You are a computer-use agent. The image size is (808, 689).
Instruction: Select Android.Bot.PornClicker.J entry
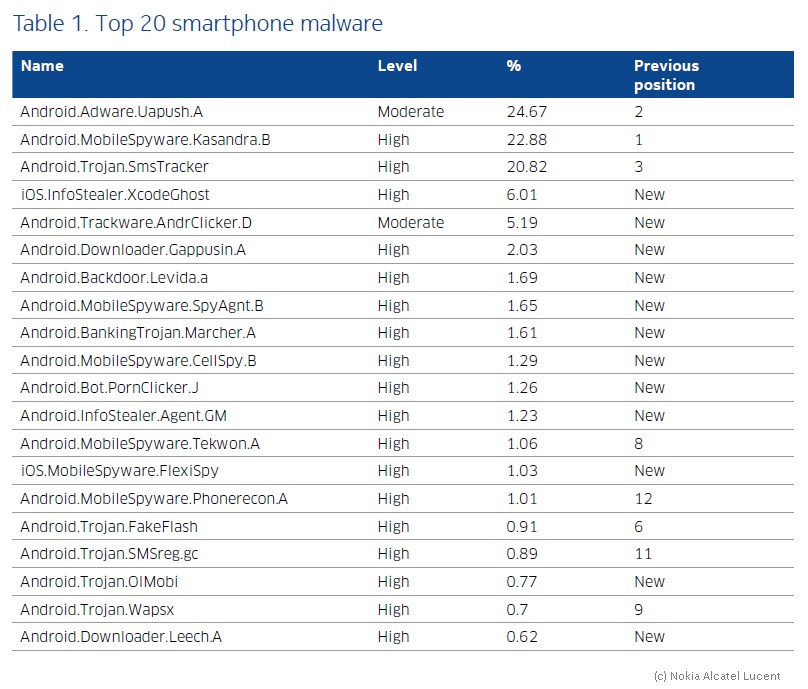109,388
